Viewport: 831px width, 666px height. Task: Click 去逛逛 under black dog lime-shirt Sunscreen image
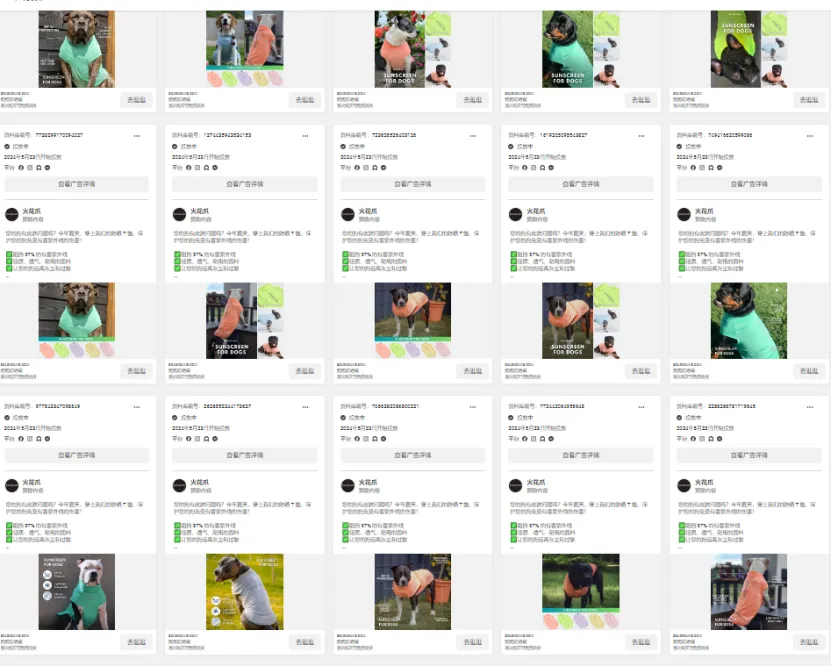(x=809, y=100)
